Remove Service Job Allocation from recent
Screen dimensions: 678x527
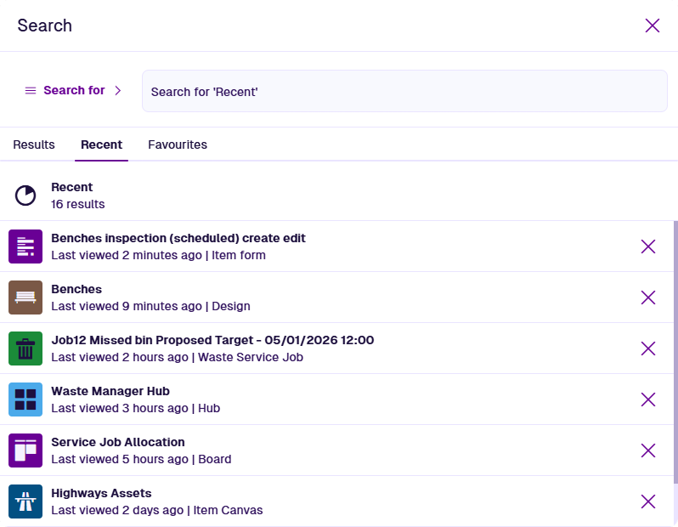tap(648, 450)
